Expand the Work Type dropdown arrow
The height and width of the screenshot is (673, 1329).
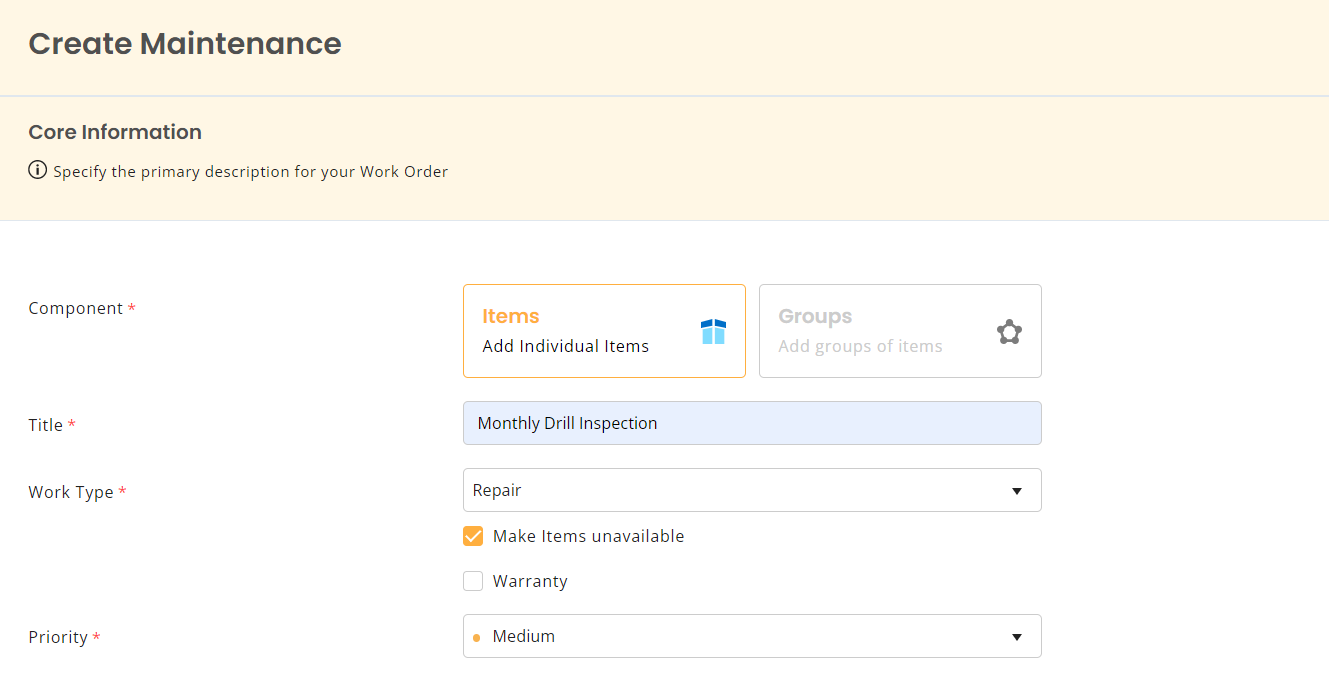1016,491
